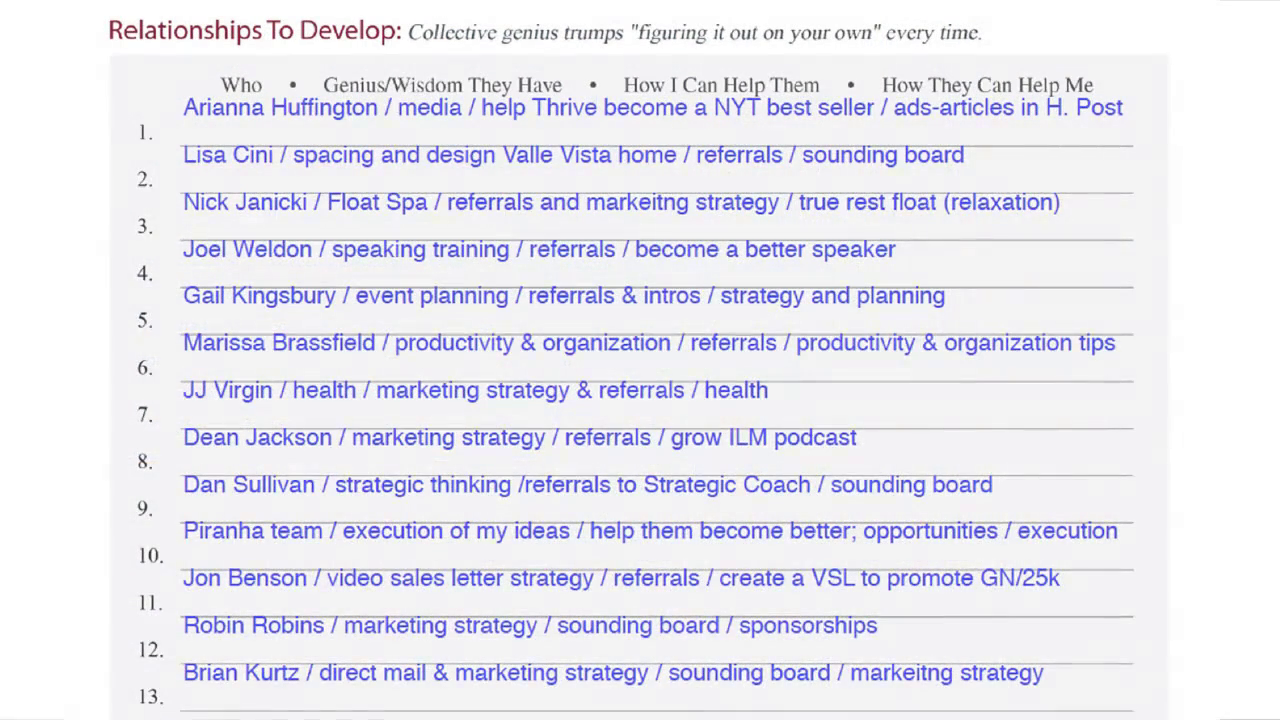The width and height of the screenshot is (1280, 720).
Task: Click the Dan Sullivan strategic thinking entry
Action: [x=588, y=484]
